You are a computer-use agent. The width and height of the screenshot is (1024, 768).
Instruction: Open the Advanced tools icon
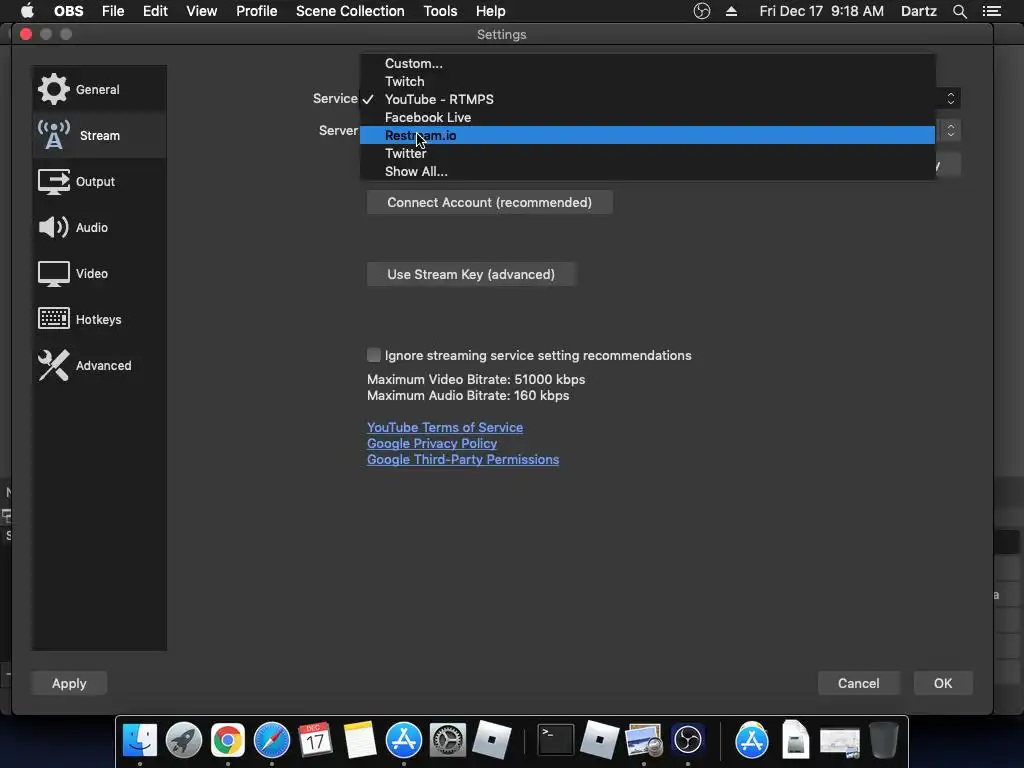pos(54,365)
